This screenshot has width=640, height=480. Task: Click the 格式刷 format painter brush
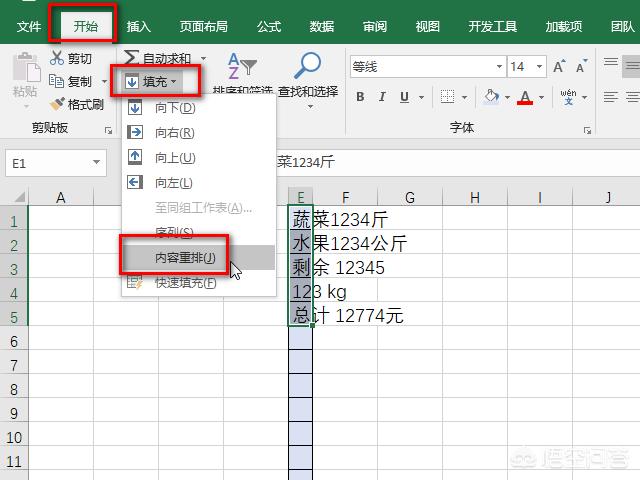tap(57, 104)
